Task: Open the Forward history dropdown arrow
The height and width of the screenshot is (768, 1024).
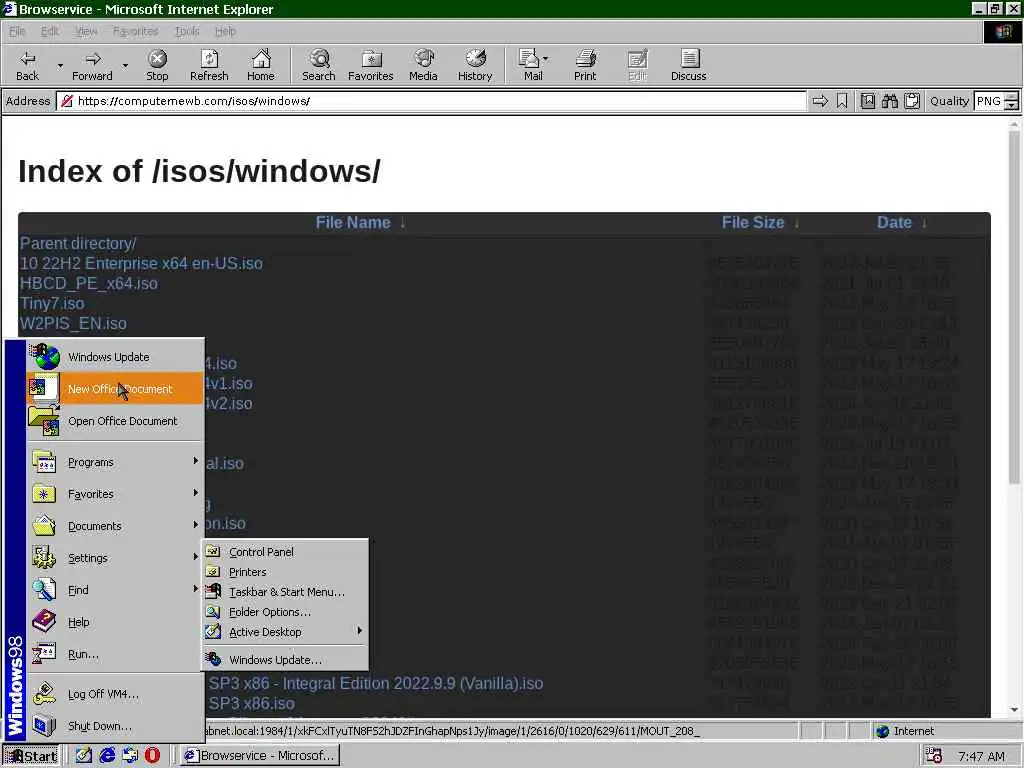Action: [x=125, y=65]
